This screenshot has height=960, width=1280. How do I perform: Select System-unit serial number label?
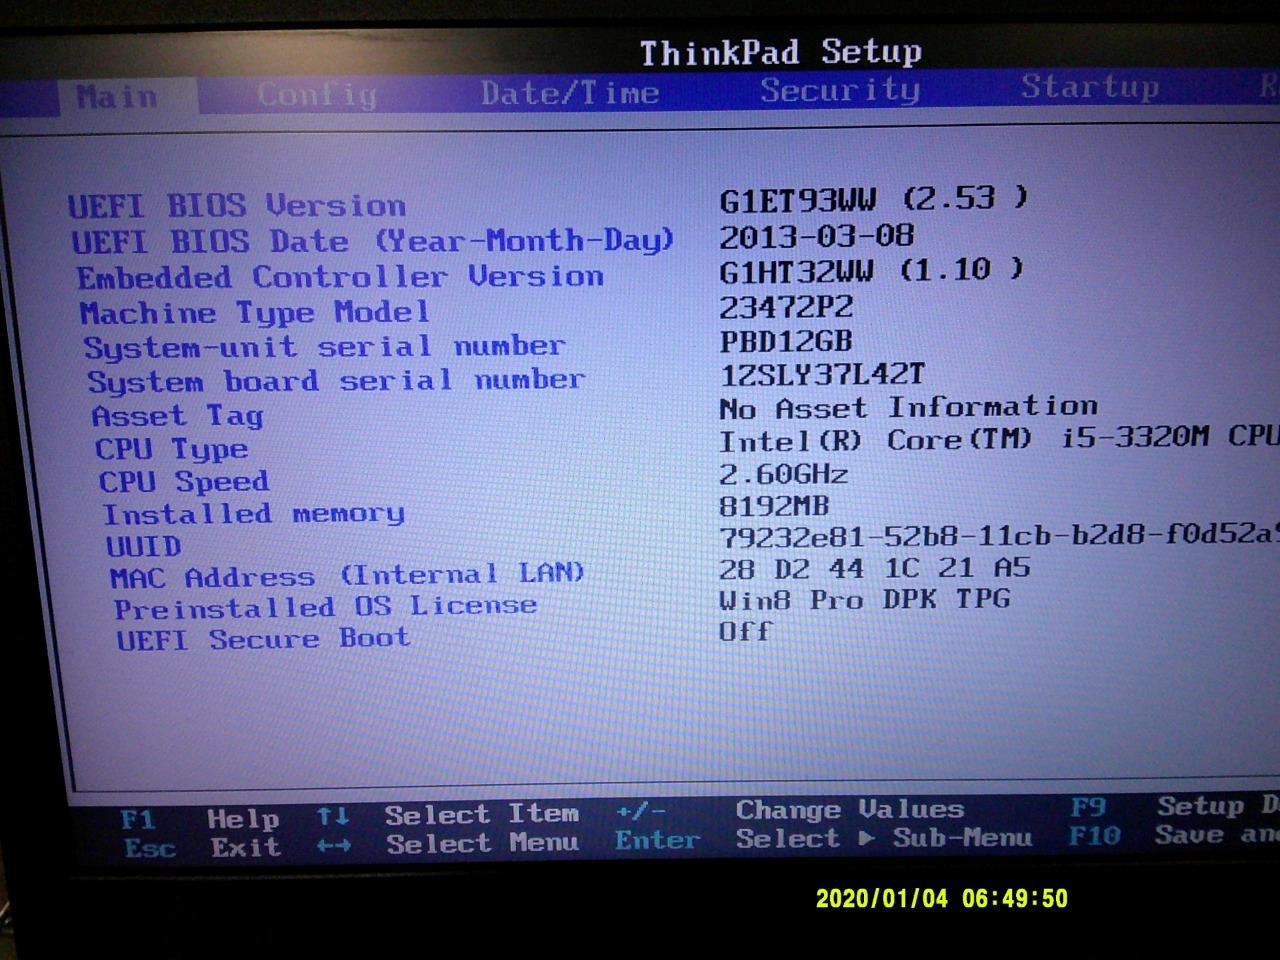(324, 347)
